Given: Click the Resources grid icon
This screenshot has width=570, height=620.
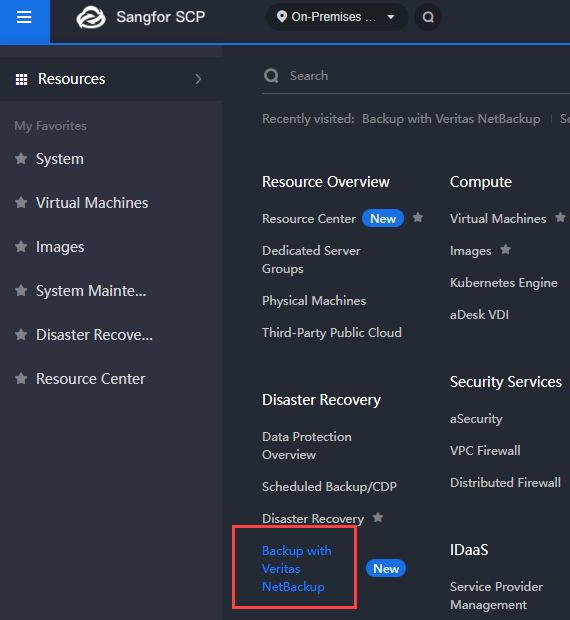Looking at the screenshot, I should point(21,79).
